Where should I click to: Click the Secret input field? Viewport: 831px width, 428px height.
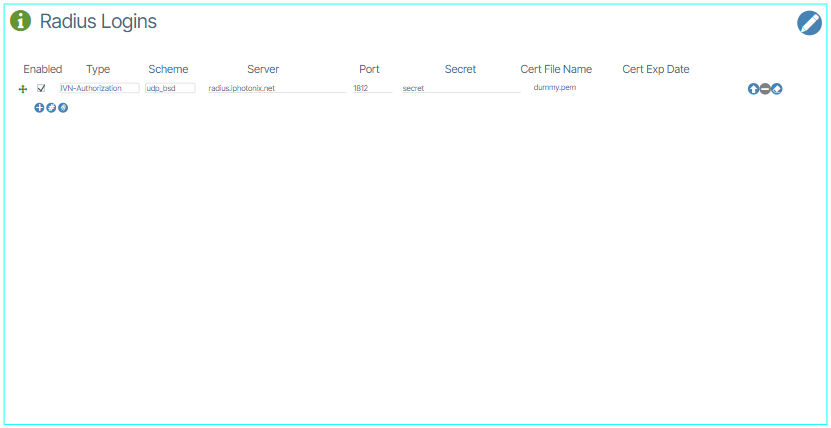[460, 88]
